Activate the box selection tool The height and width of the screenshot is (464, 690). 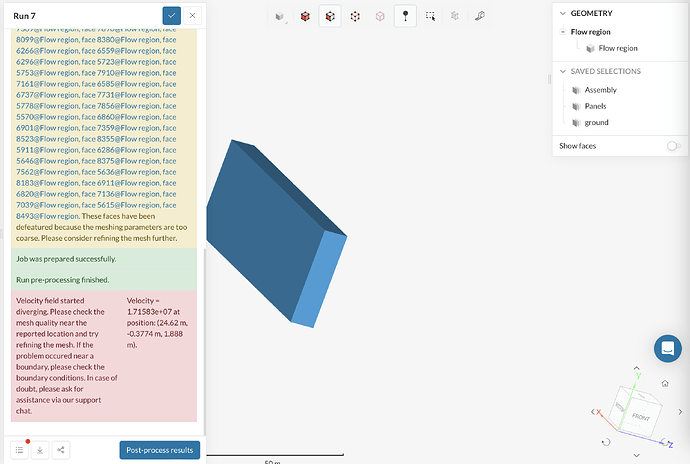coord(430,16)
